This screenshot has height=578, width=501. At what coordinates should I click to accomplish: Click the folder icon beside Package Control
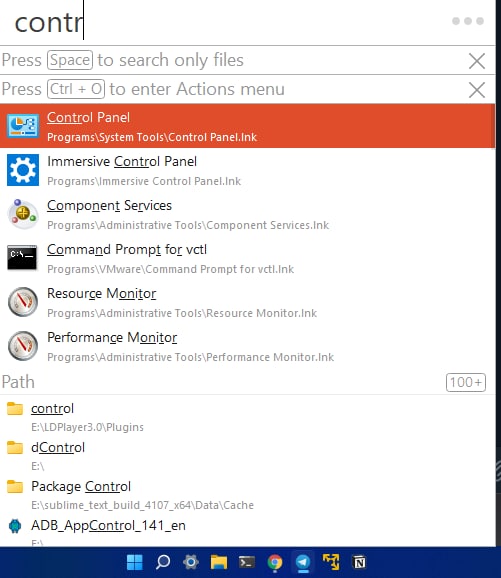15,487
